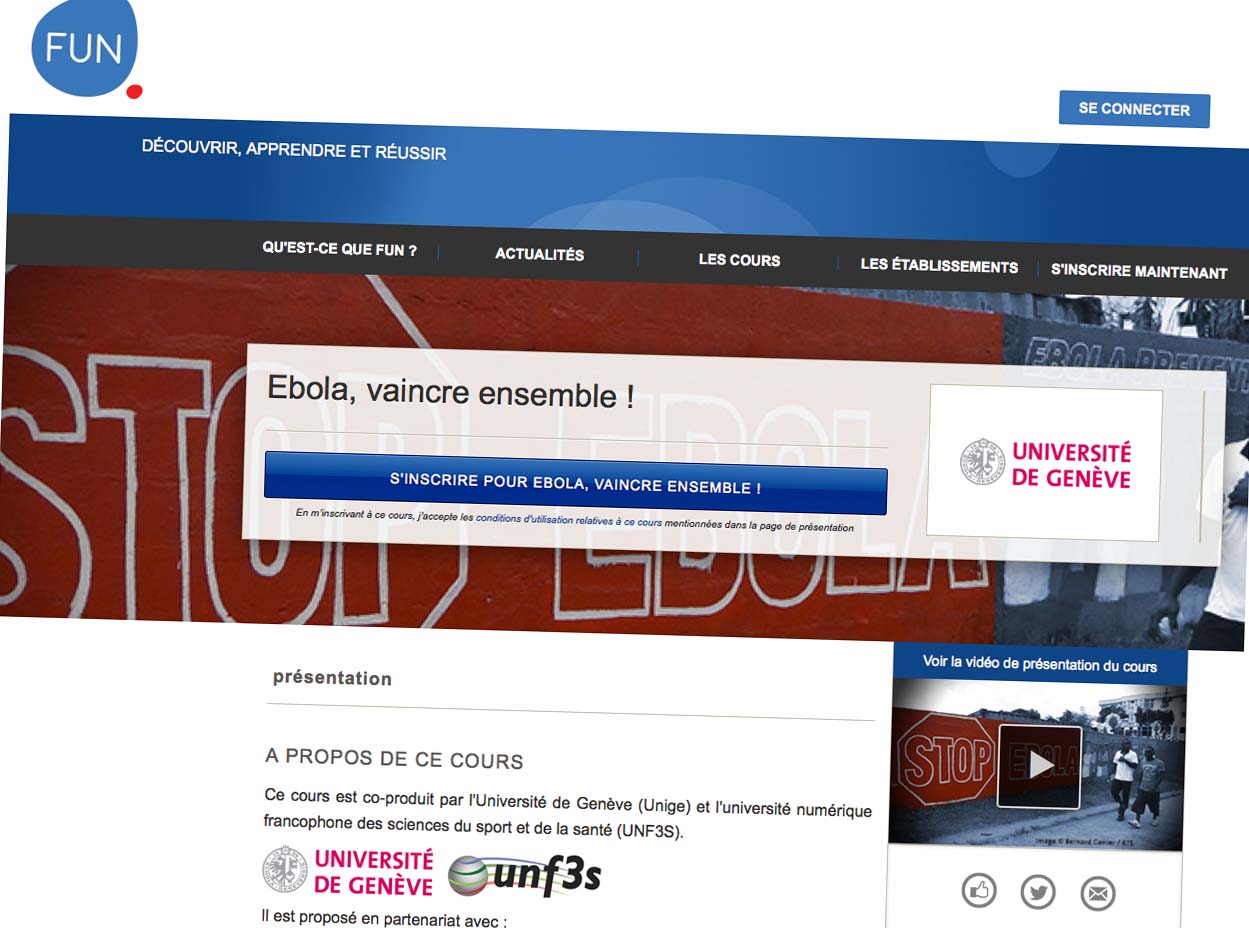Open the conditions d'utilisation relatives link

pos(569,520)
